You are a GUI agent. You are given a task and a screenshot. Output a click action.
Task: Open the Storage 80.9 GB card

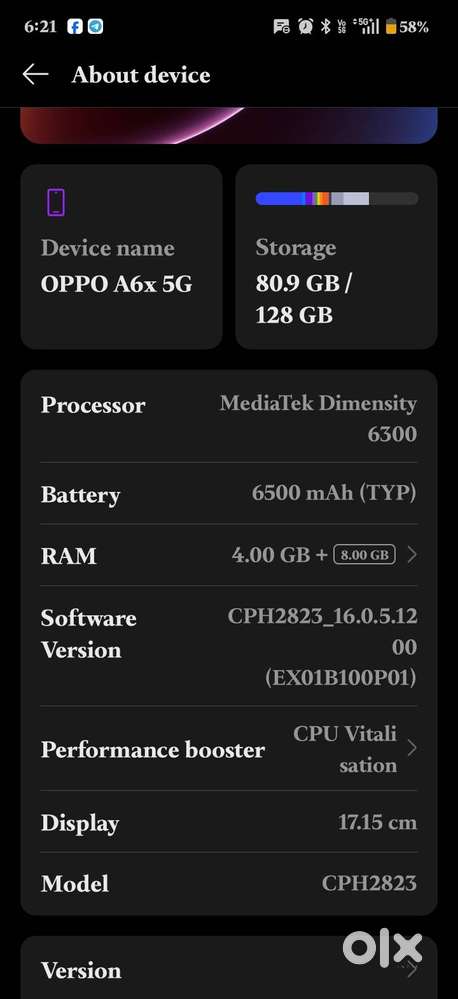tap(336, 257)
